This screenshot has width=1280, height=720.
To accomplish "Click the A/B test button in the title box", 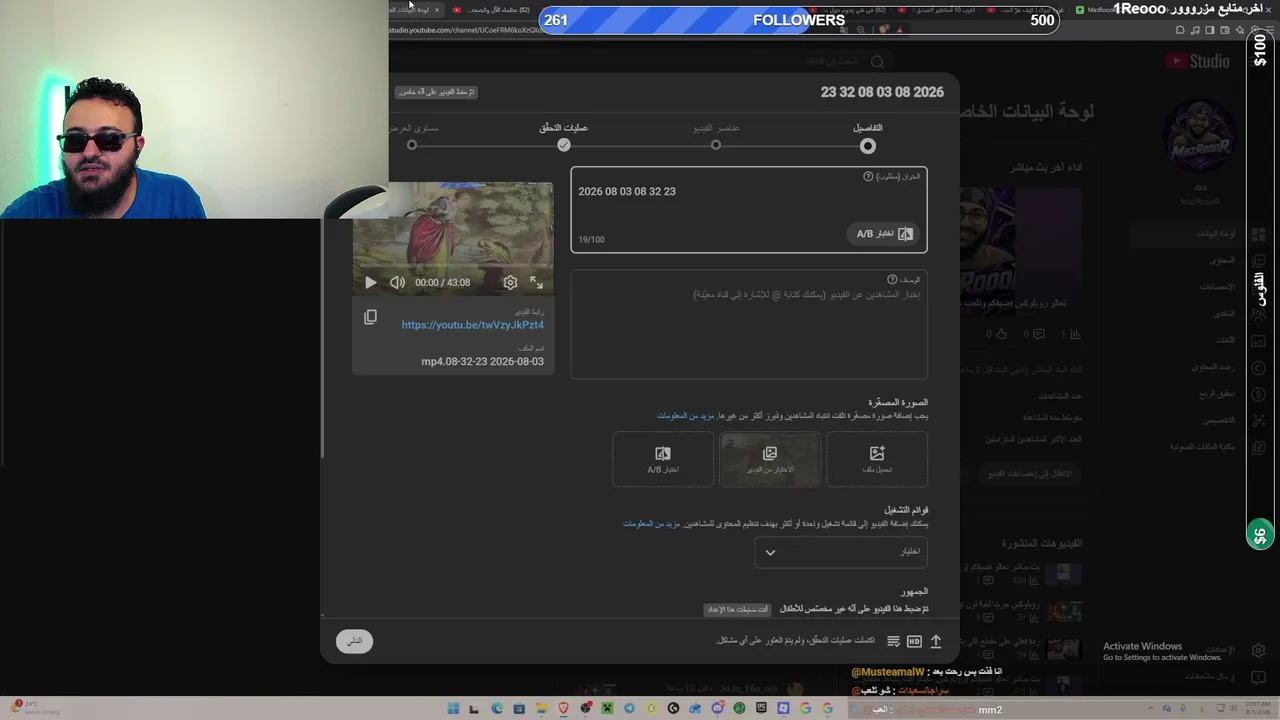I will pos(885,234).
